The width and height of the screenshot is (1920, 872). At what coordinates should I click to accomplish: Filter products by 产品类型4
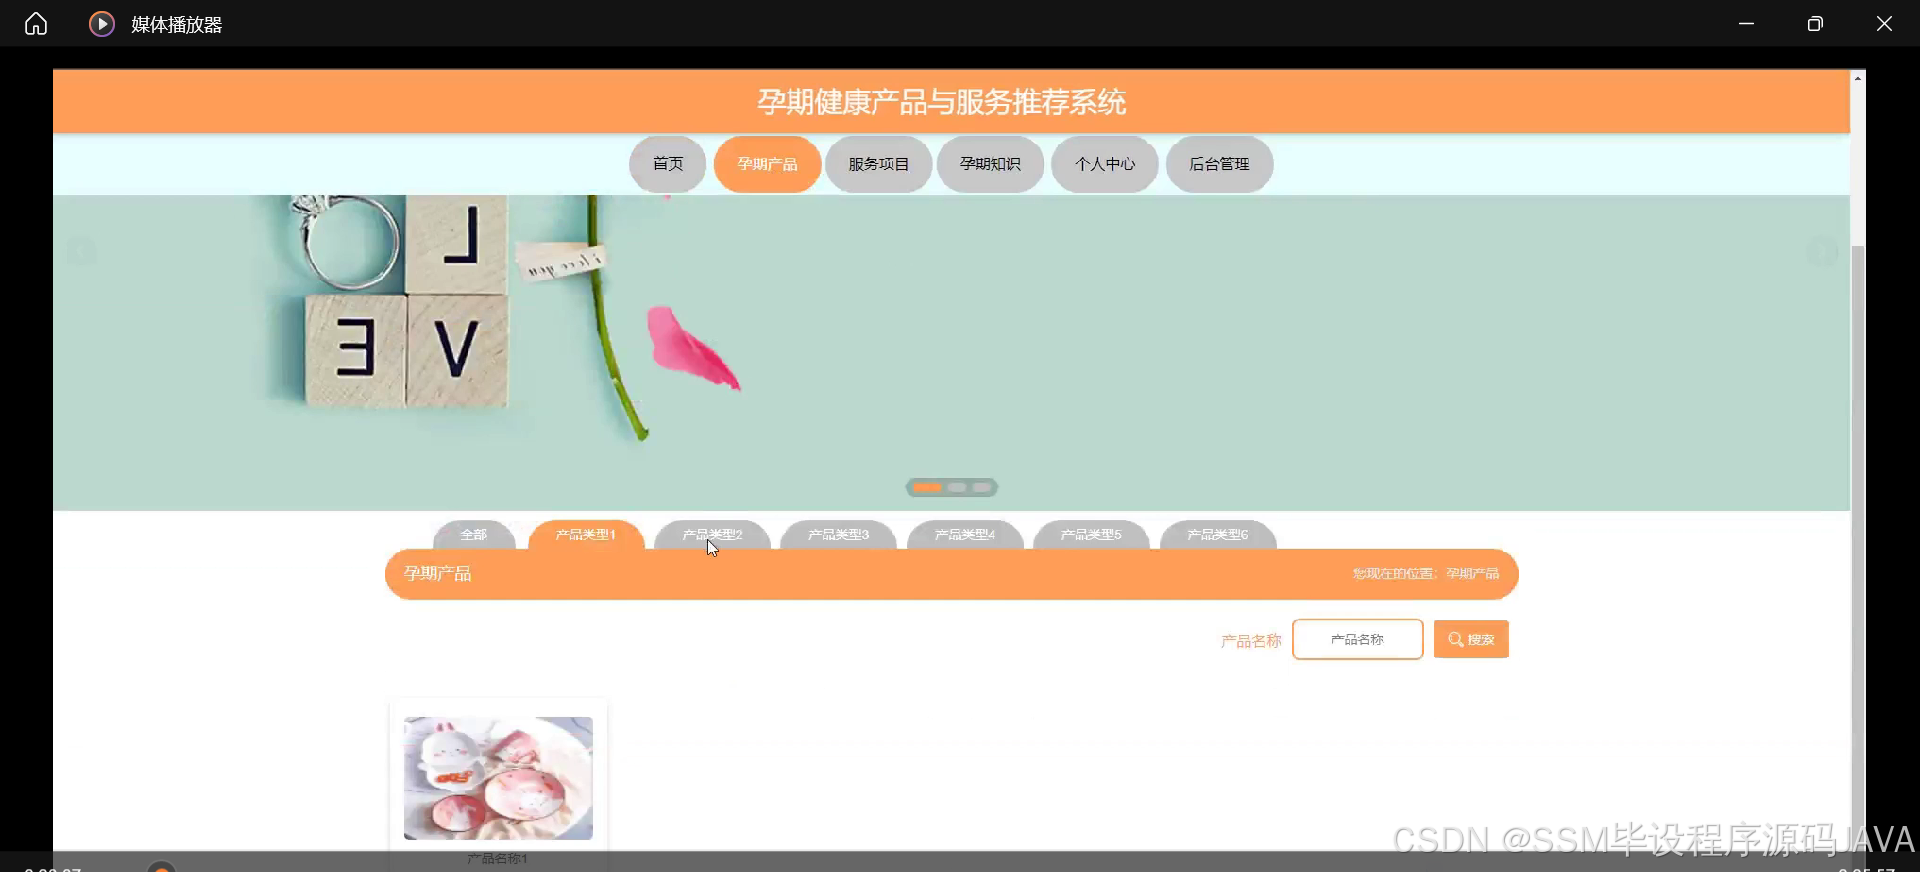click(x=965, y=535)
